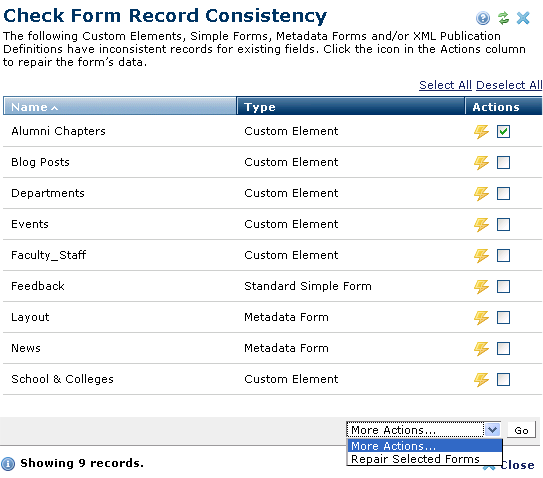Tick the School & Colleges checkbox
Viewport: 543px width, 478px height.
503,379
